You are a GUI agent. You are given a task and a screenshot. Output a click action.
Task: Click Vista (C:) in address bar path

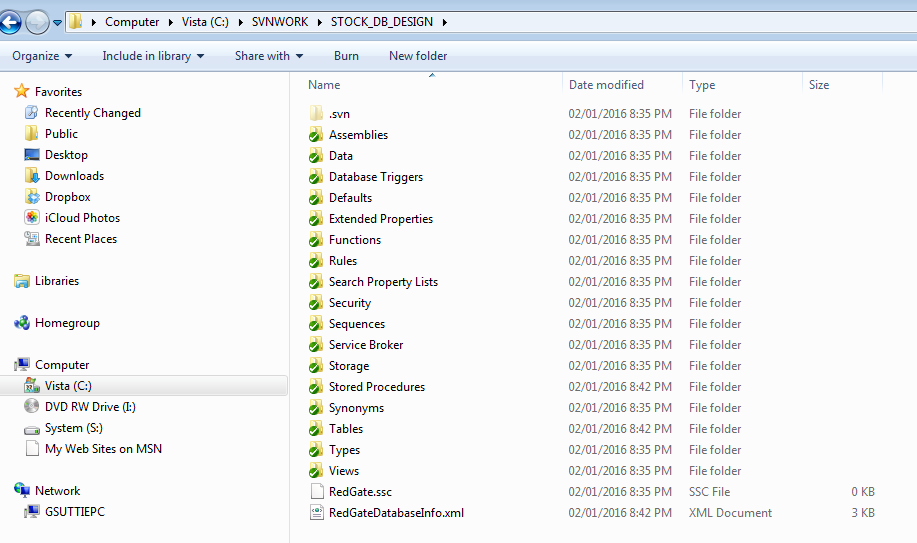208,21
